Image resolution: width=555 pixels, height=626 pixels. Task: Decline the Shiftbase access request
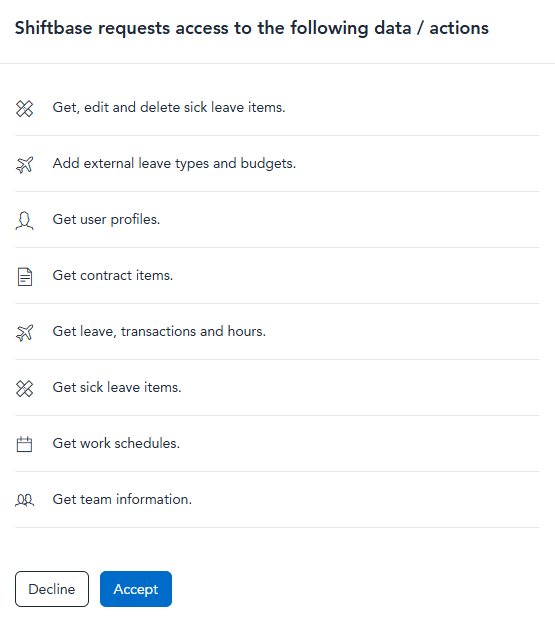[x=52, y=589]
